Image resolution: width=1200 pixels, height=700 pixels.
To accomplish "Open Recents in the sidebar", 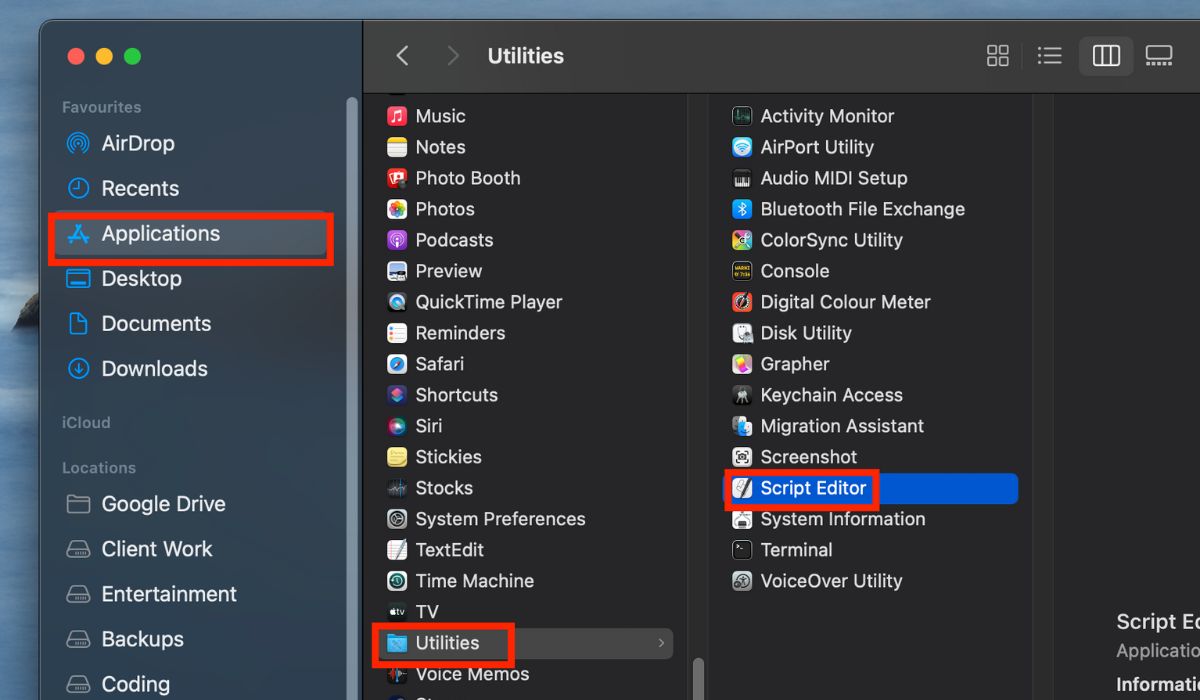I will pyautogui.click(x=122, y=188).
